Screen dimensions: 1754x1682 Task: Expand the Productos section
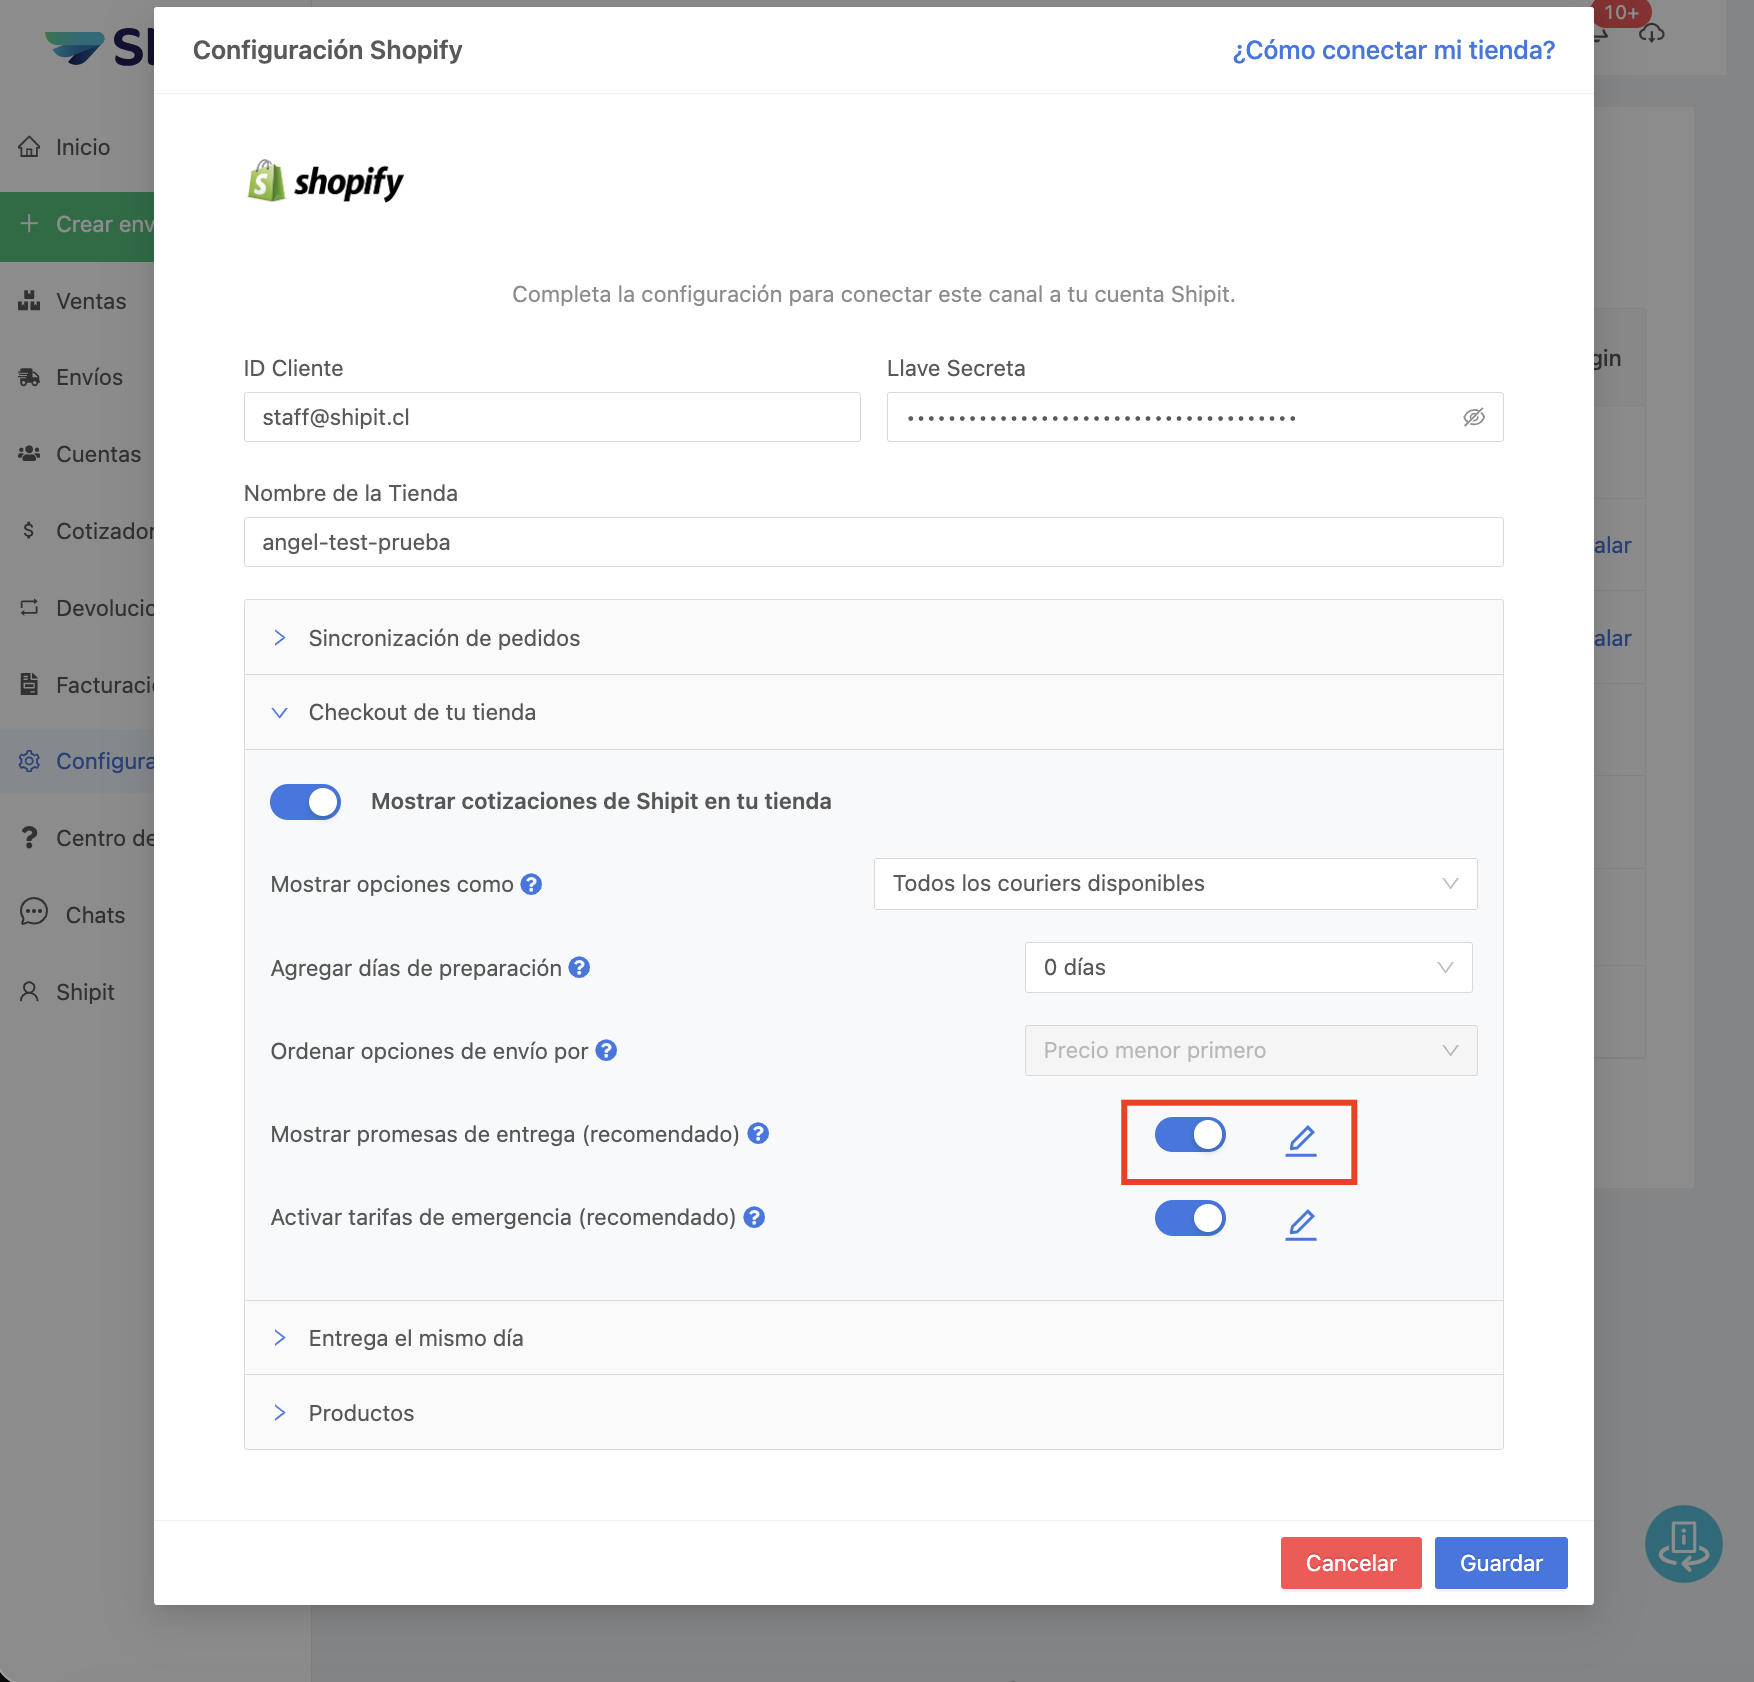click(x=361, y=1413)
